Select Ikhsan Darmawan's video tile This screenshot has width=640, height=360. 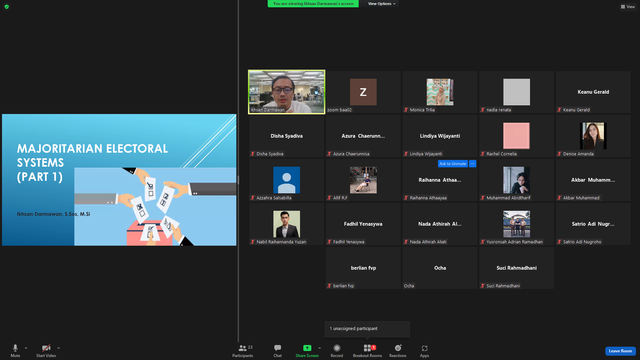287,92
